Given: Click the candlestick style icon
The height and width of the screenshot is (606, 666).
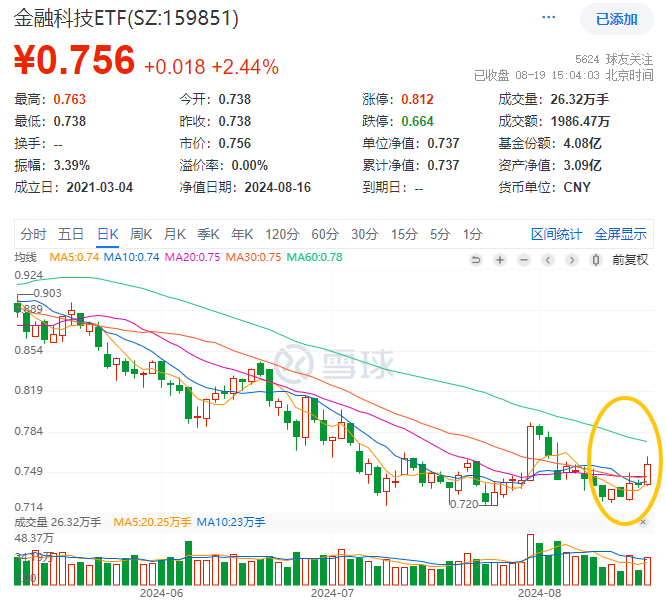Looking at the screenshot, I should point(597,259).
